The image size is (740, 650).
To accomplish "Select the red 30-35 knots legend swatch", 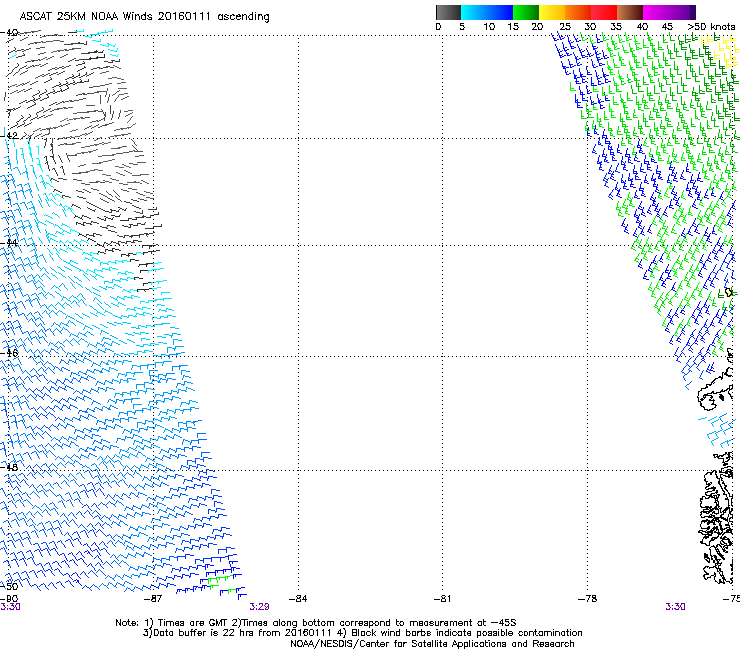I will pos(604,12).
